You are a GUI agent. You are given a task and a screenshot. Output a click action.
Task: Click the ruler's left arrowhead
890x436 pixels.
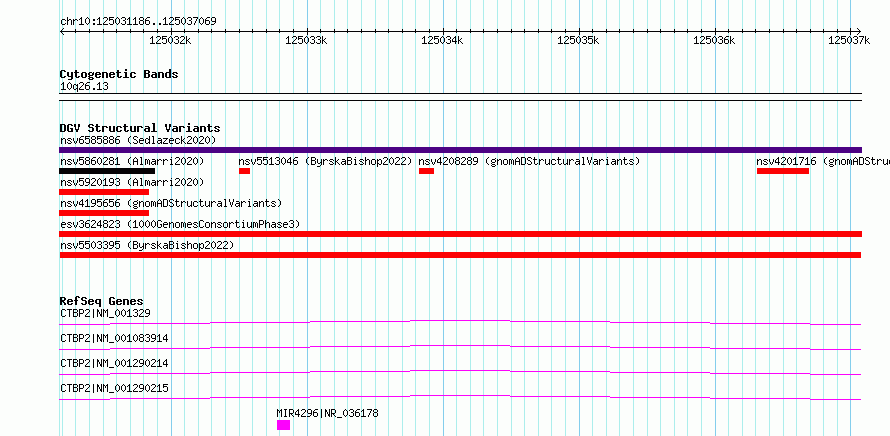(x=62, y=31)
